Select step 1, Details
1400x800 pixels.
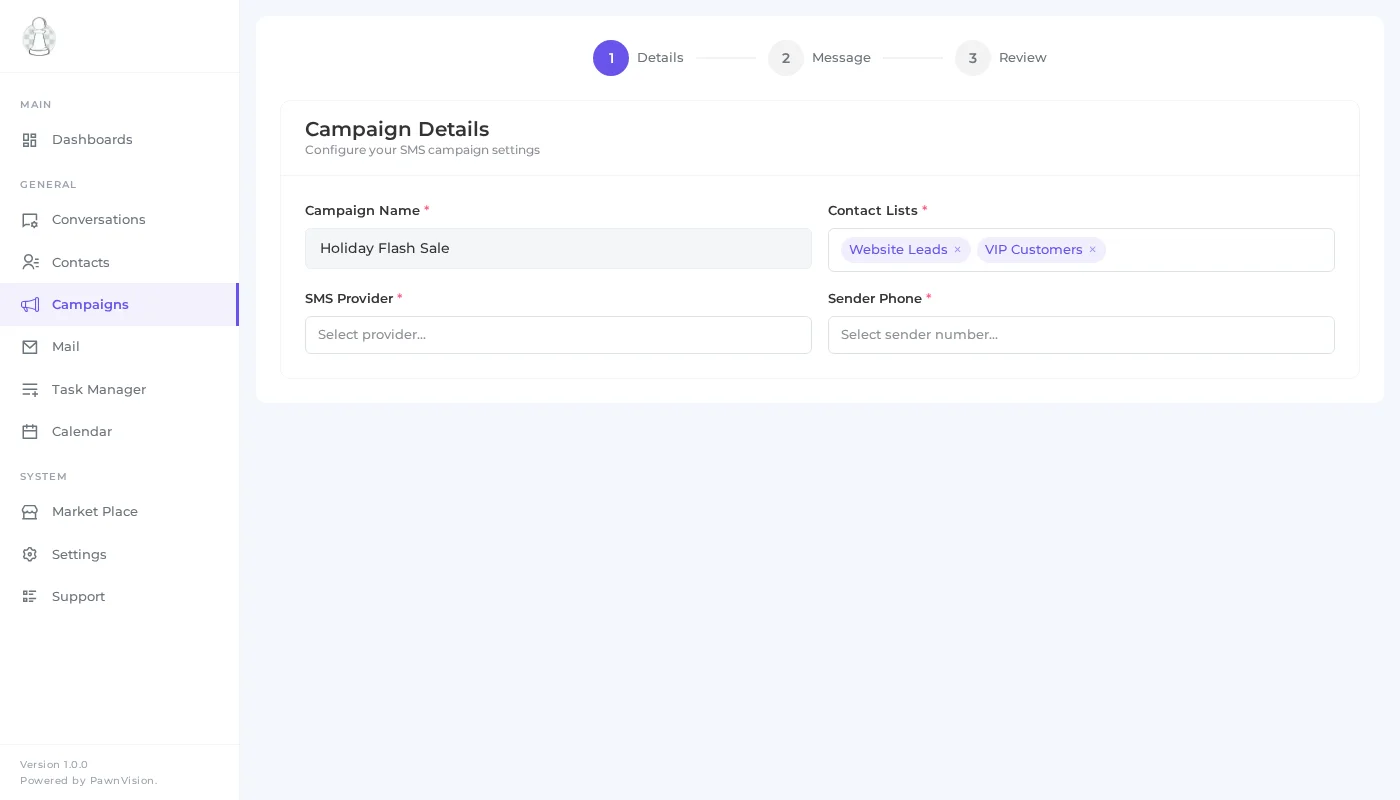tap(611, 58)
